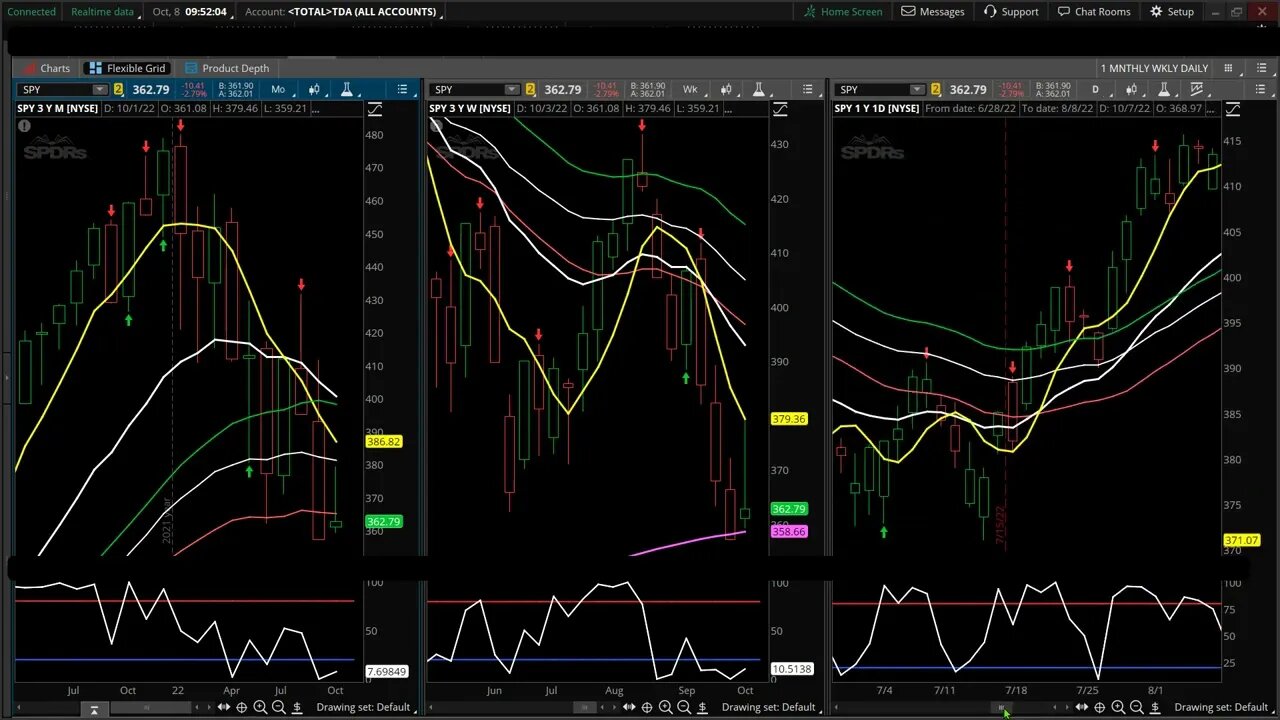Open the Mo timeframe selector

tap(278, 90)
